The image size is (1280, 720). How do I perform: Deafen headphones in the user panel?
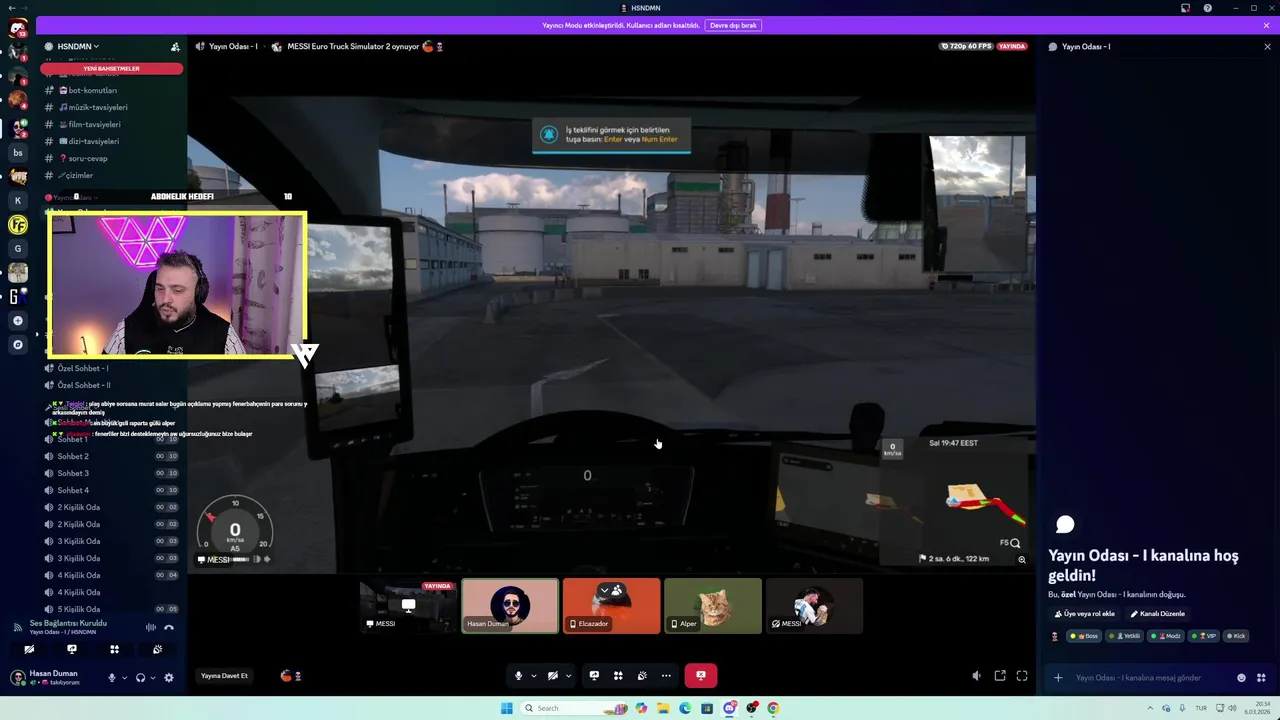click(x=140, y=677)
